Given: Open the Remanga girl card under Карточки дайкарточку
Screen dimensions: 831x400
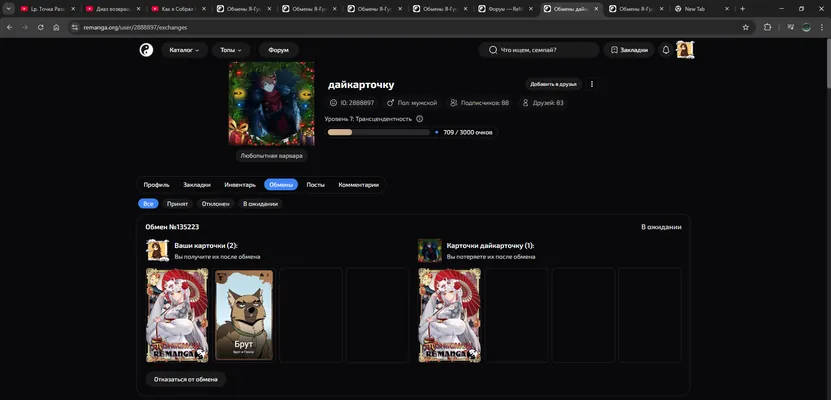Looking at the screenshot, I should [x=449, y=315].
